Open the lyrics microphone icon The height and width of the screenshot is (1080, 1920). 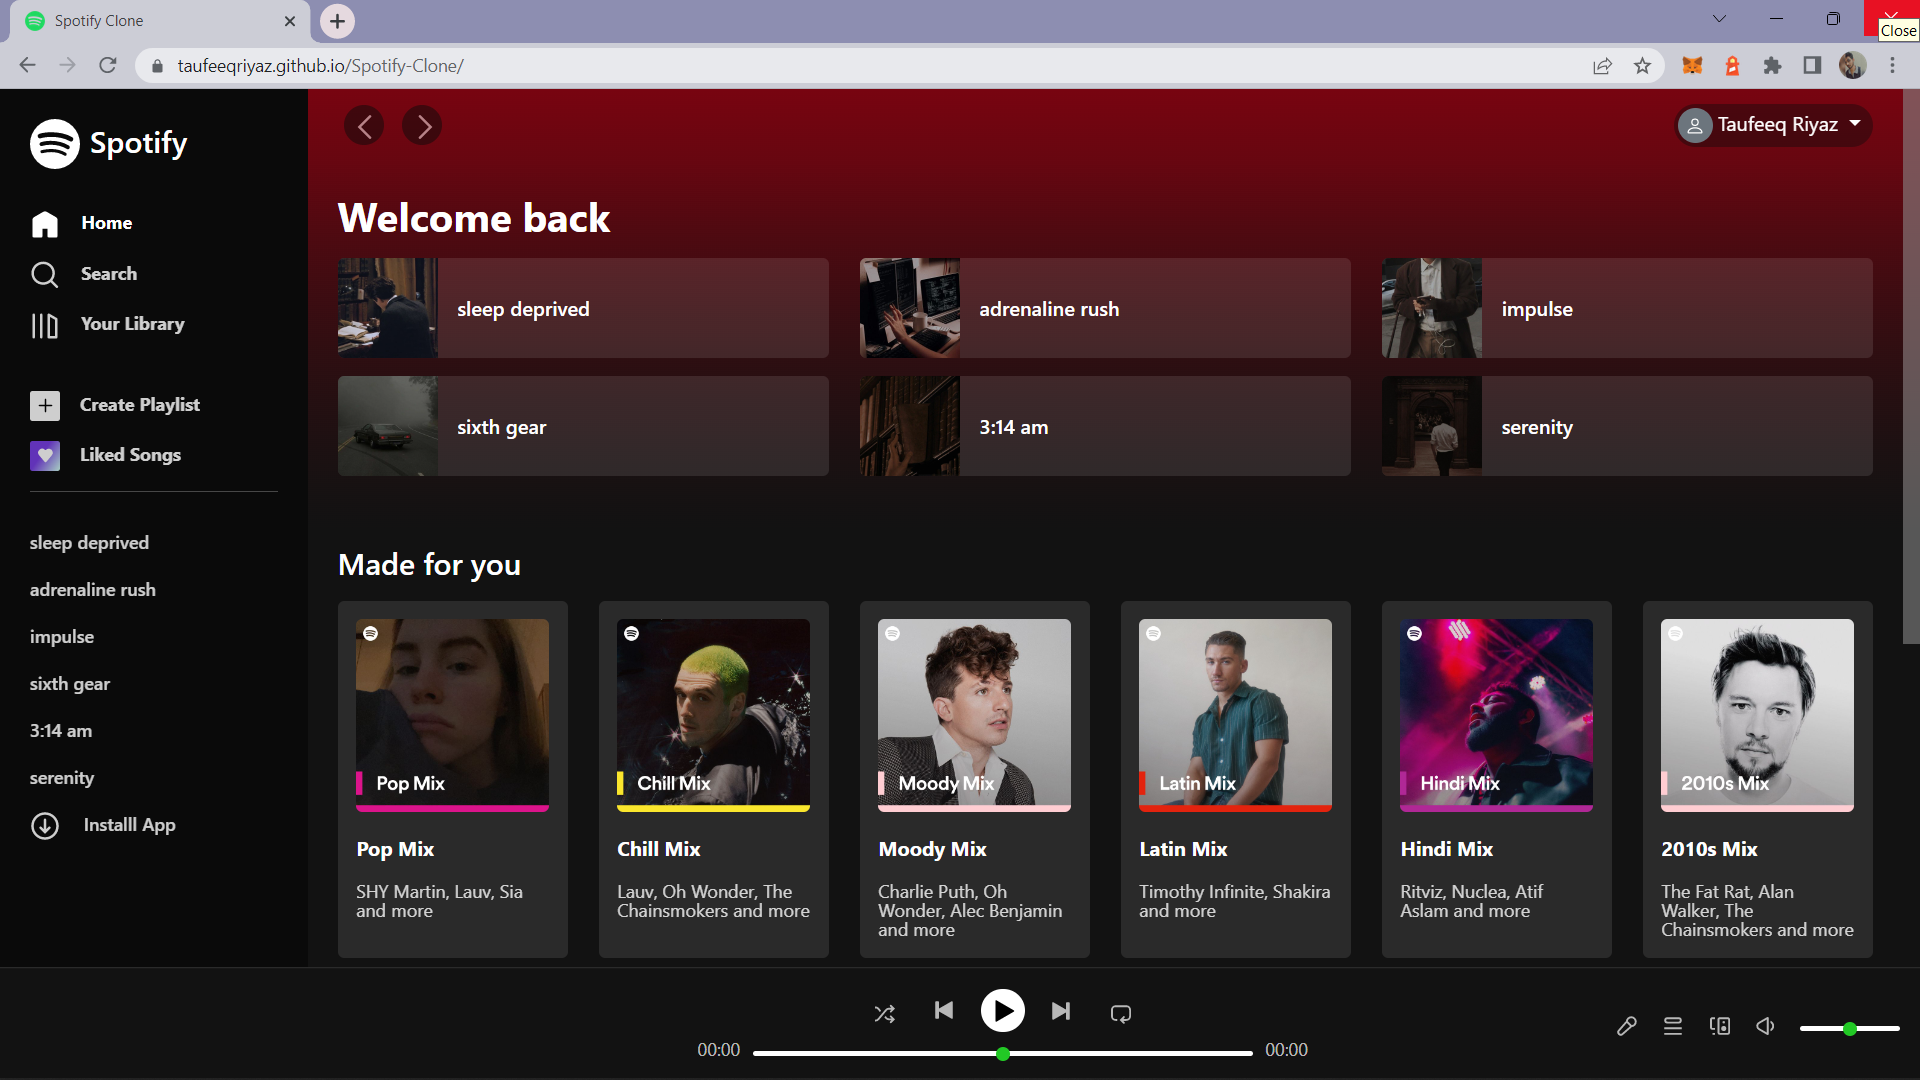pos(1626,1026)
